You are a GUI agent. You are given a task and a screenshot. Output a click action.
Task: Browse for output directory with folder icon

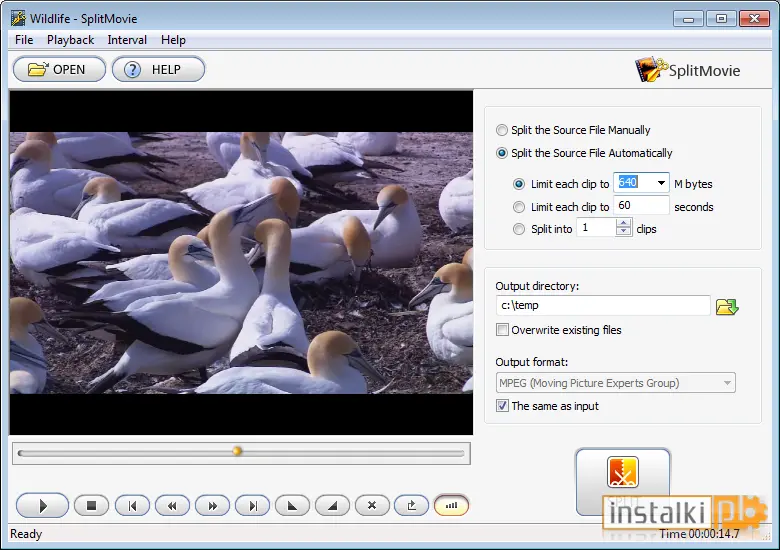point(727,306)
